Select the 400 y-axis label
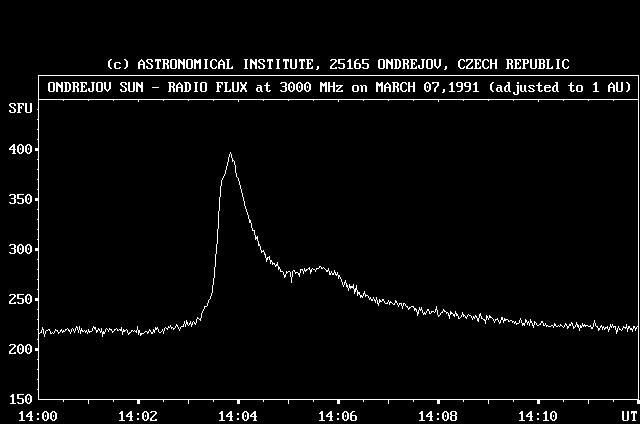 19,150
